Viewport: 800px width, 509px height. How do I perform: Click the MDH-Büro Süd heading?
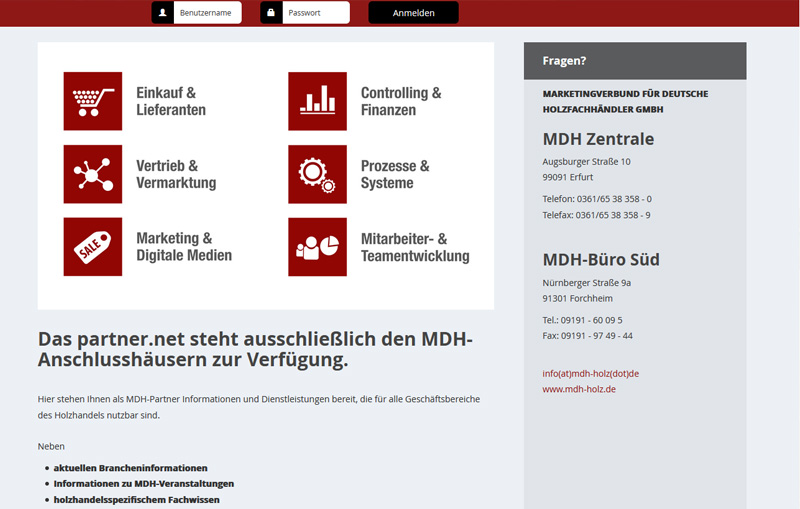click(601, 260)
